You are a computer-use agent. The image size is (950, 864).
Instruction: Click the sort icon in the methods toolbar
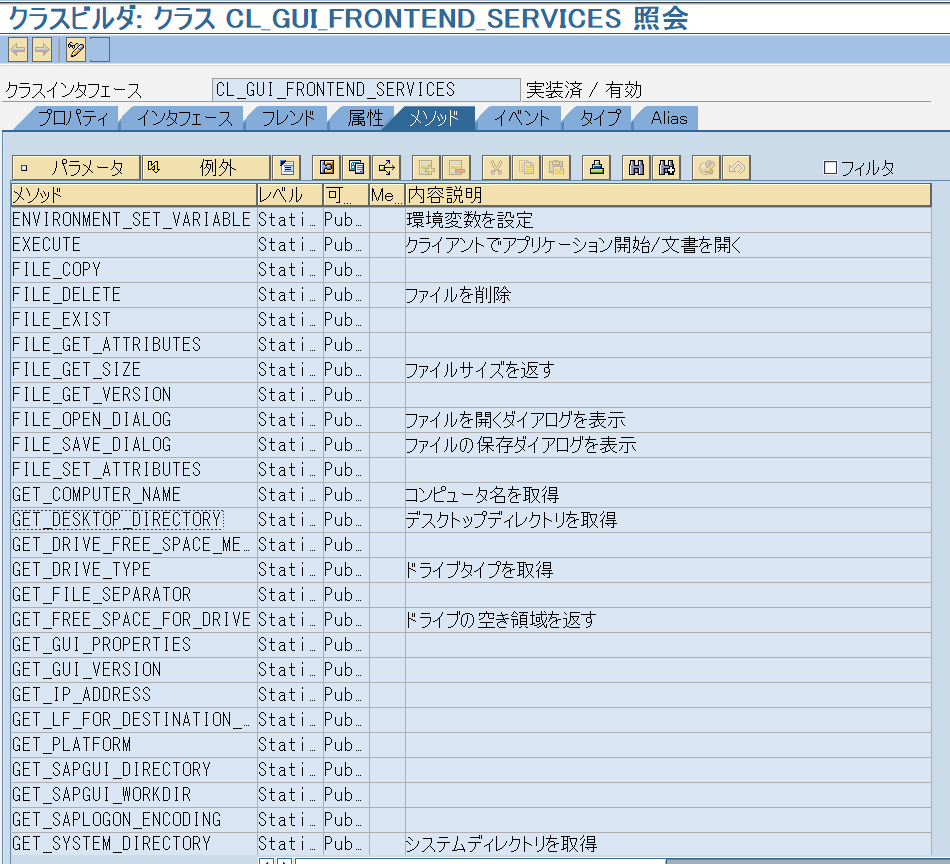(325, 167)
